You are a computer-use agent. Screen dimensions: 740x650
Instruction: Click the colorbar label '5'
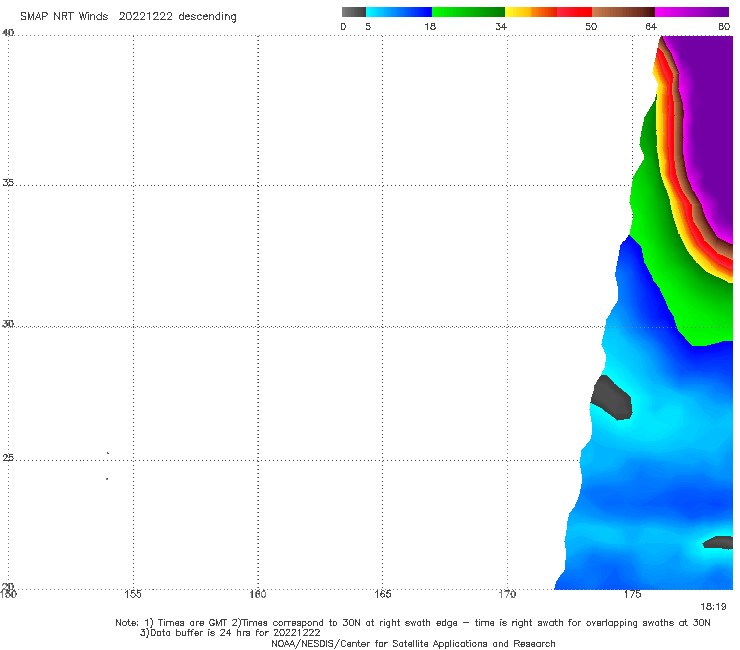click(368, 26)
